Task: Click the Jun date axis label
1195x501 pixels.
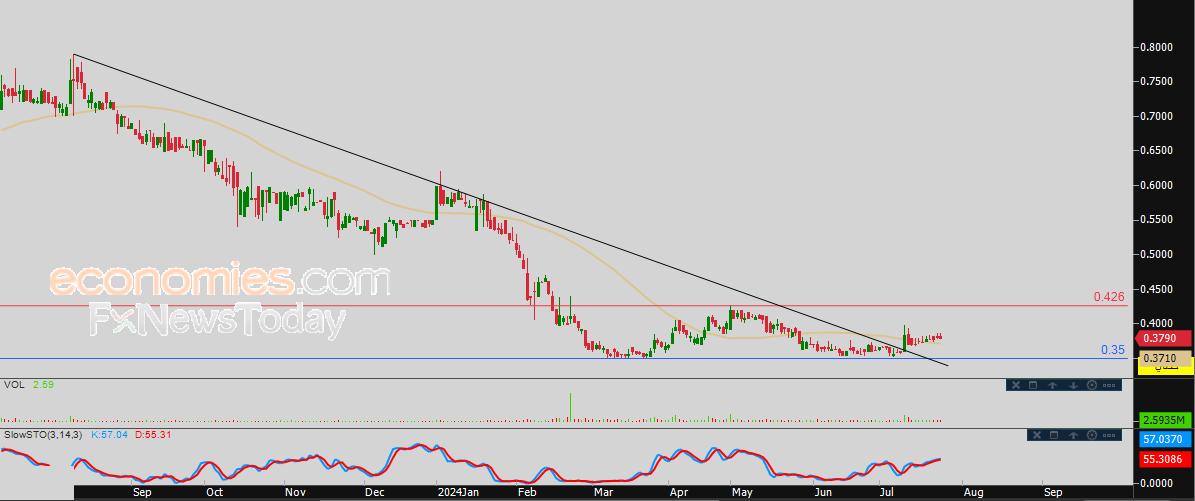Action: click(822, 493)
